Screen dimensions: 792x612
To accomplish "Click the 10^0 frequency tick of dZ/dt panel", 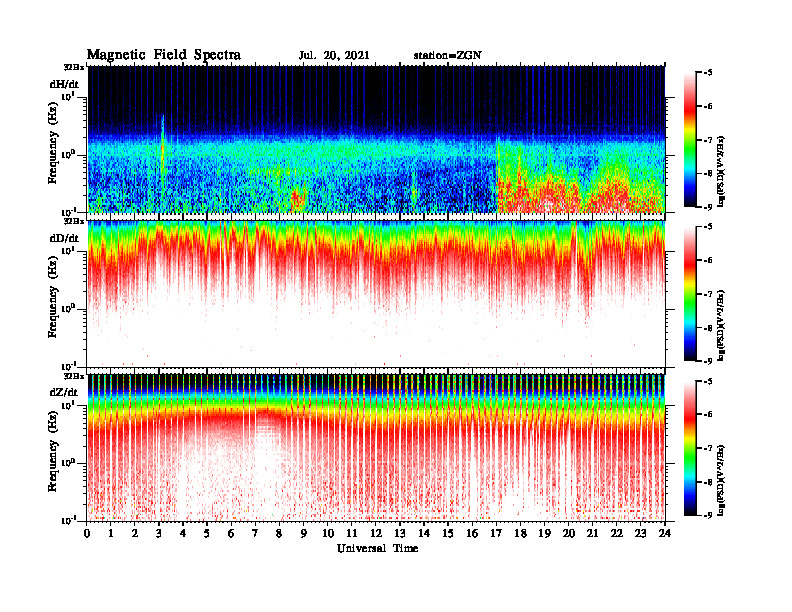I will coord(67,463).
